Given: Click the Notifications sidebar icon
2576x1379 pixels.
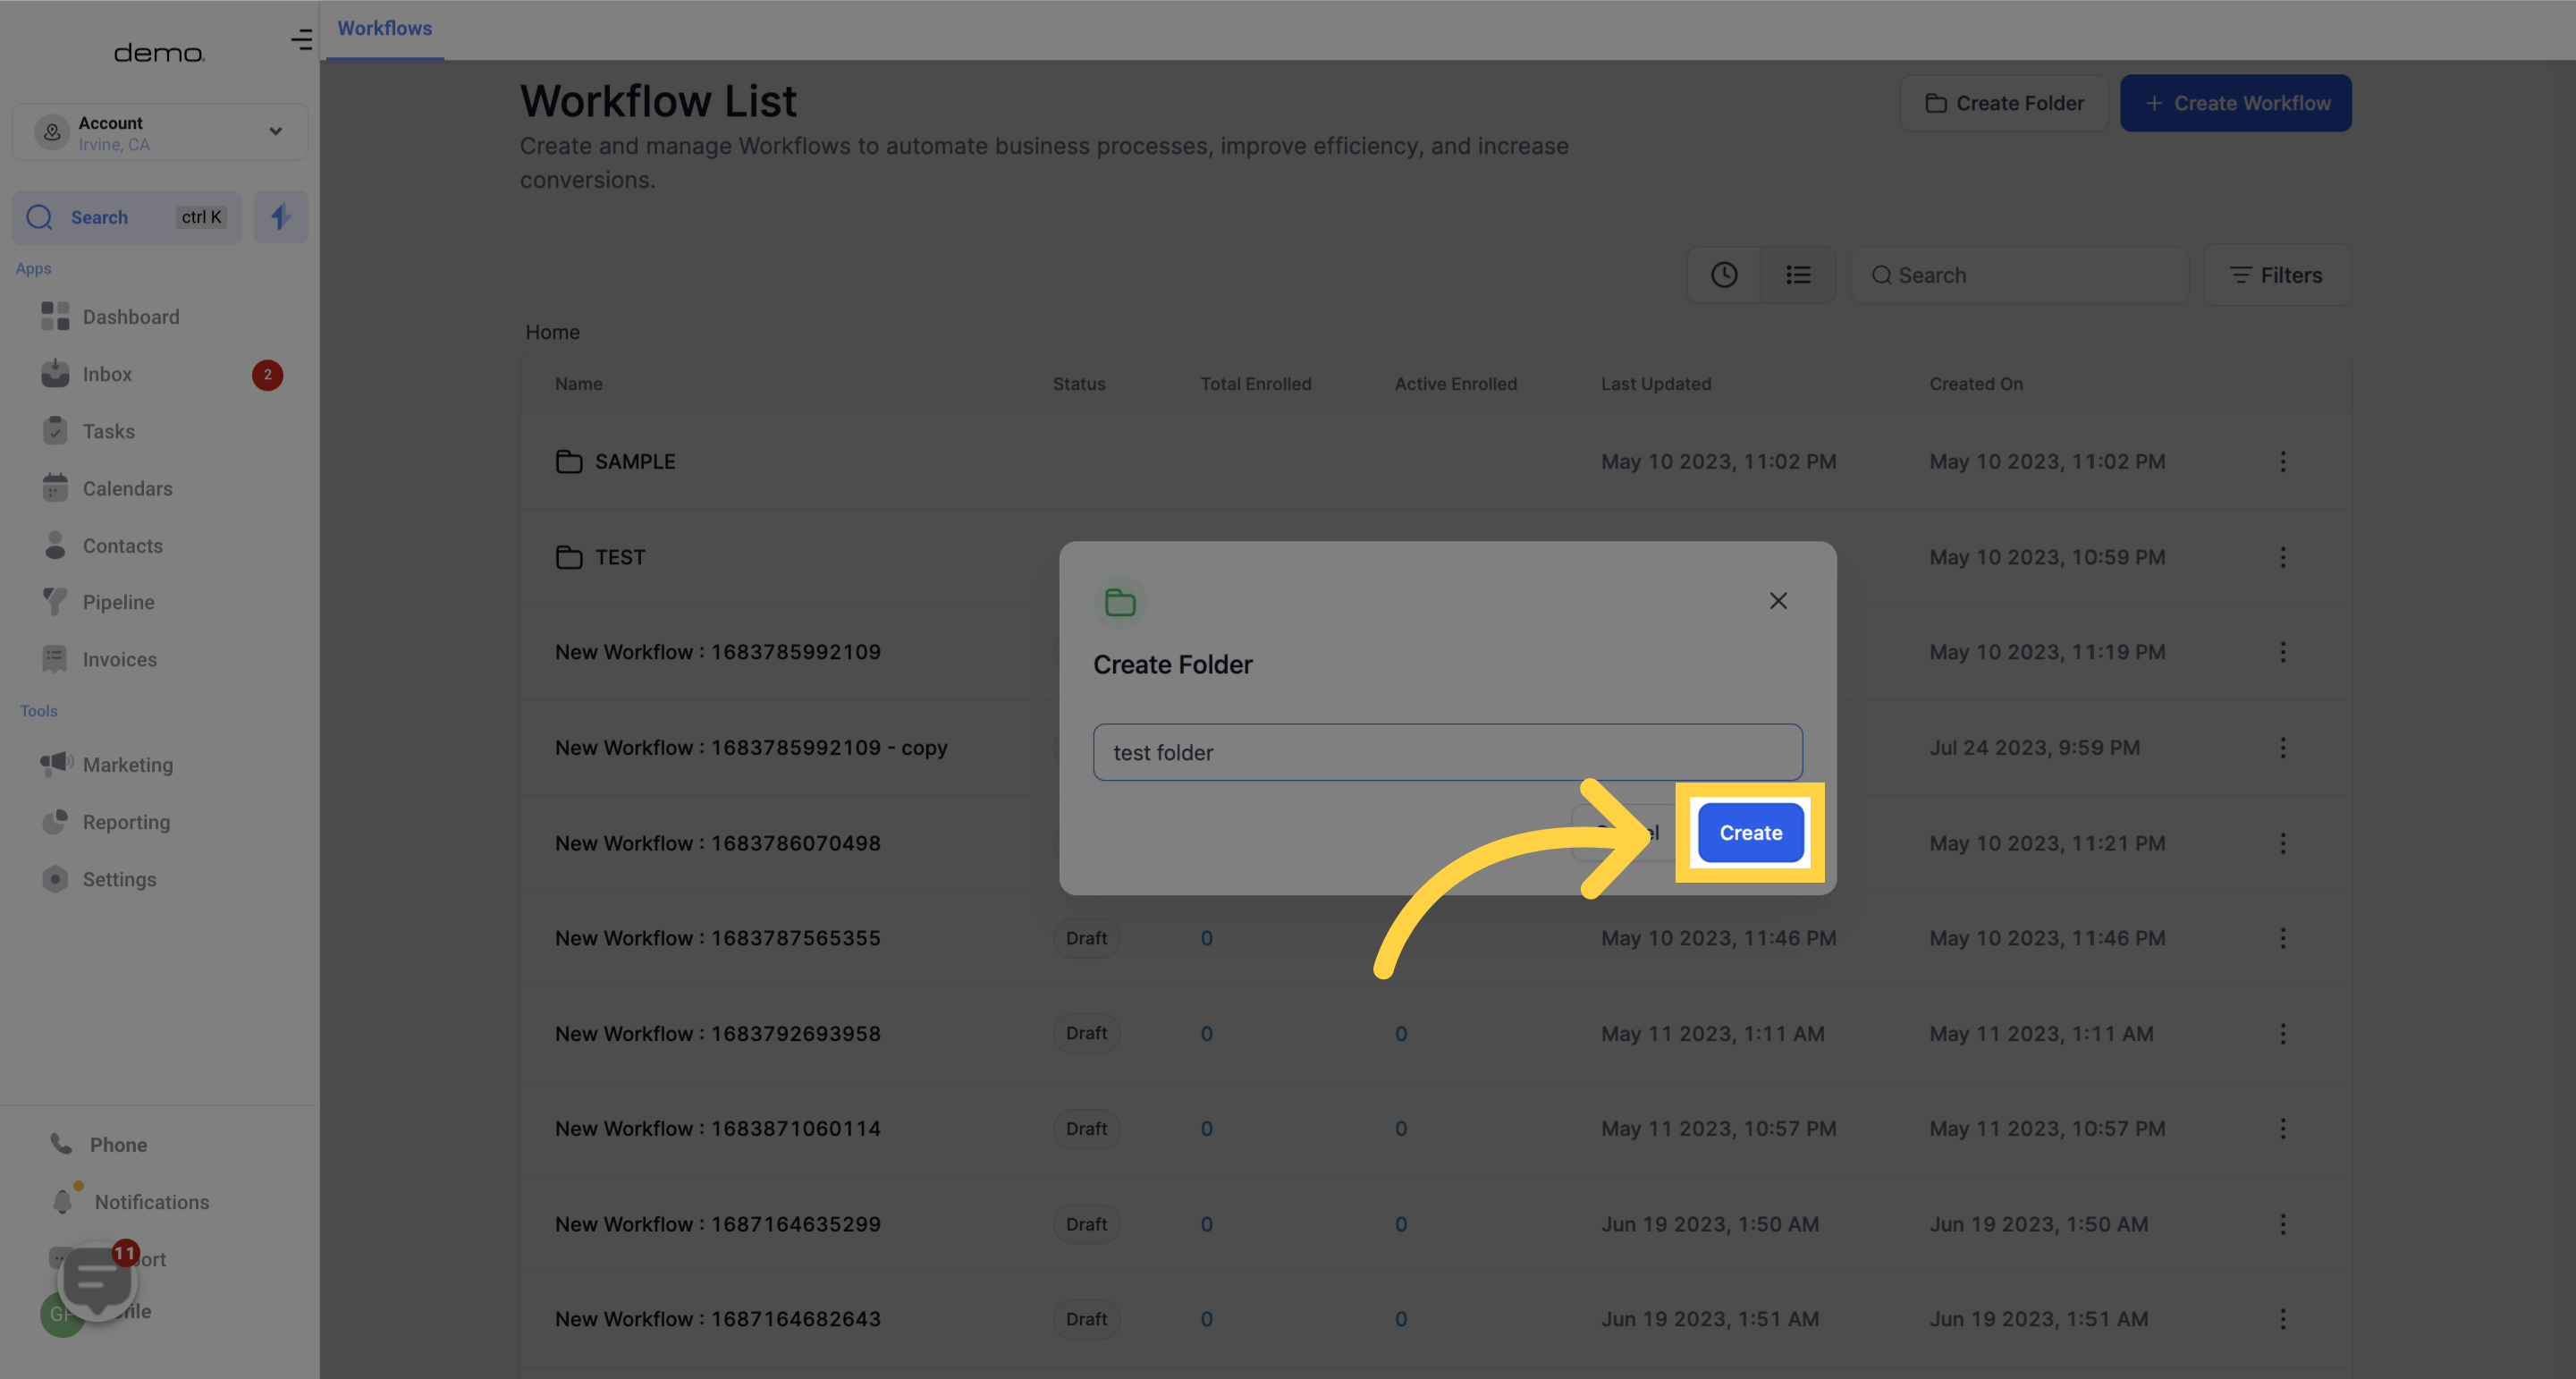Looking at the screenshot, I should tap(62, 1200).
